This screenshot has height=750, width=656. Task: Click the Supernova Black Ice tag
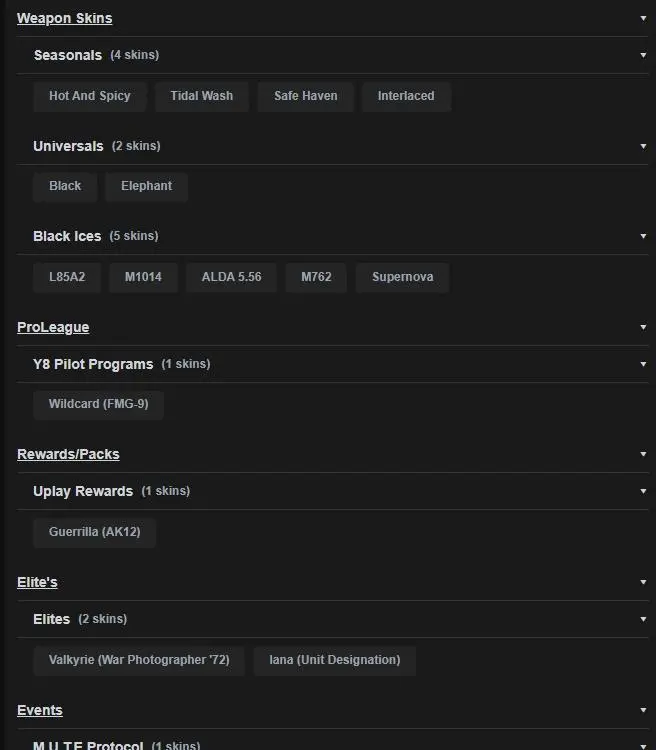coord(402,277)
